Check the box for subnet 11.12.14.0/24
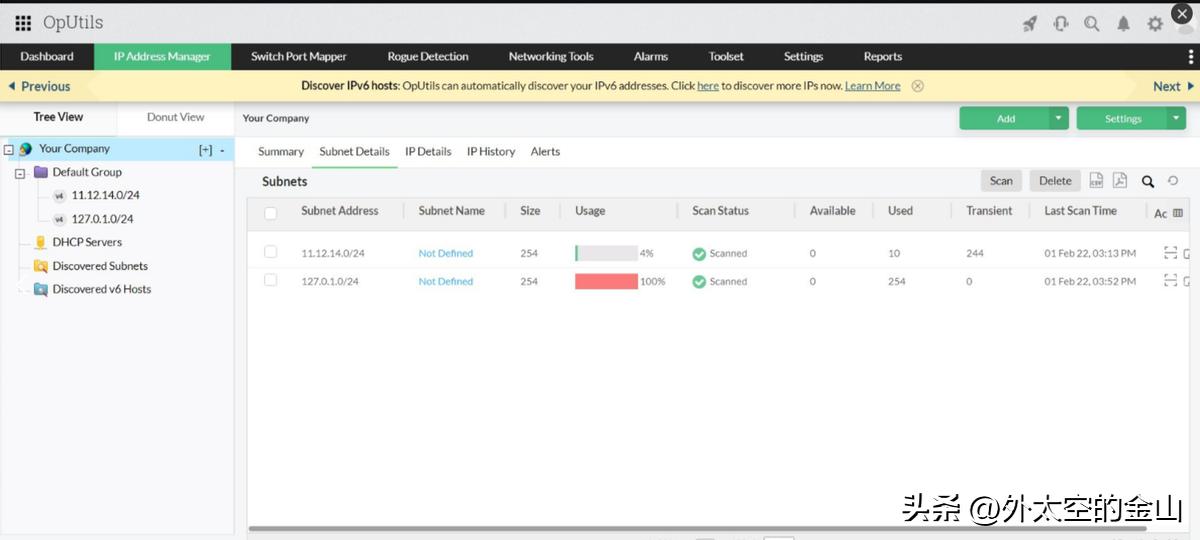Image resolution: width=1200 pixels, height=540 pixels. coord(271,252)
